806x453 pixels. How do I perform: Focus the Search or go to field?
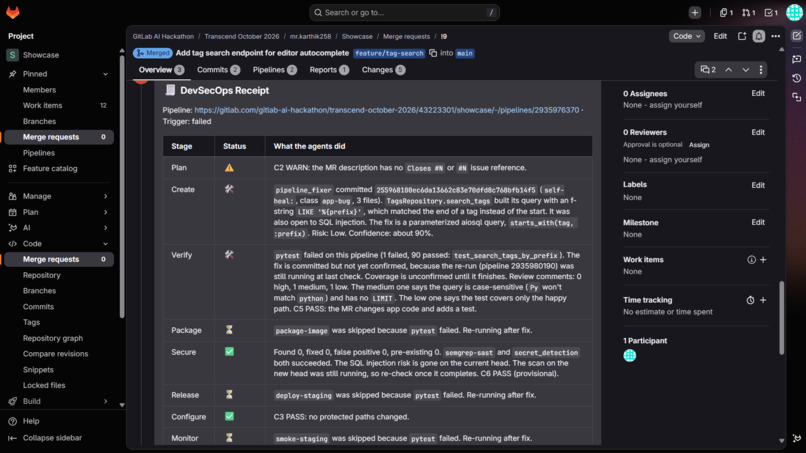[x=404, y=12]
